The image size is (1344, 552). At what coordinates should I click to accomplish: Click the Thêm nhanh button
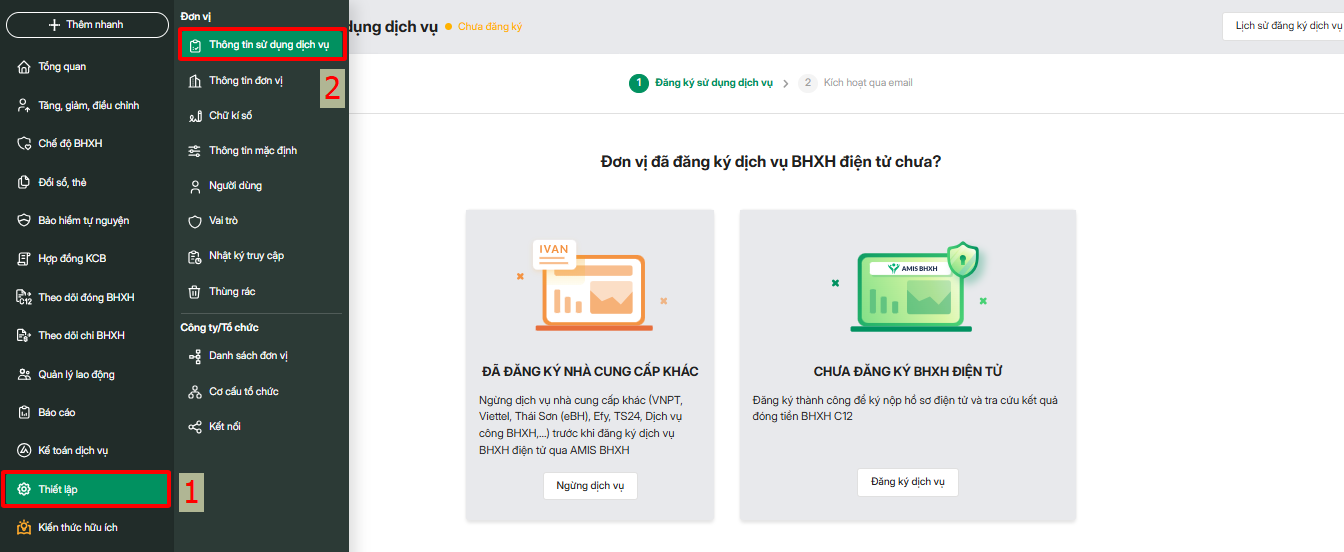coord(87,25)
